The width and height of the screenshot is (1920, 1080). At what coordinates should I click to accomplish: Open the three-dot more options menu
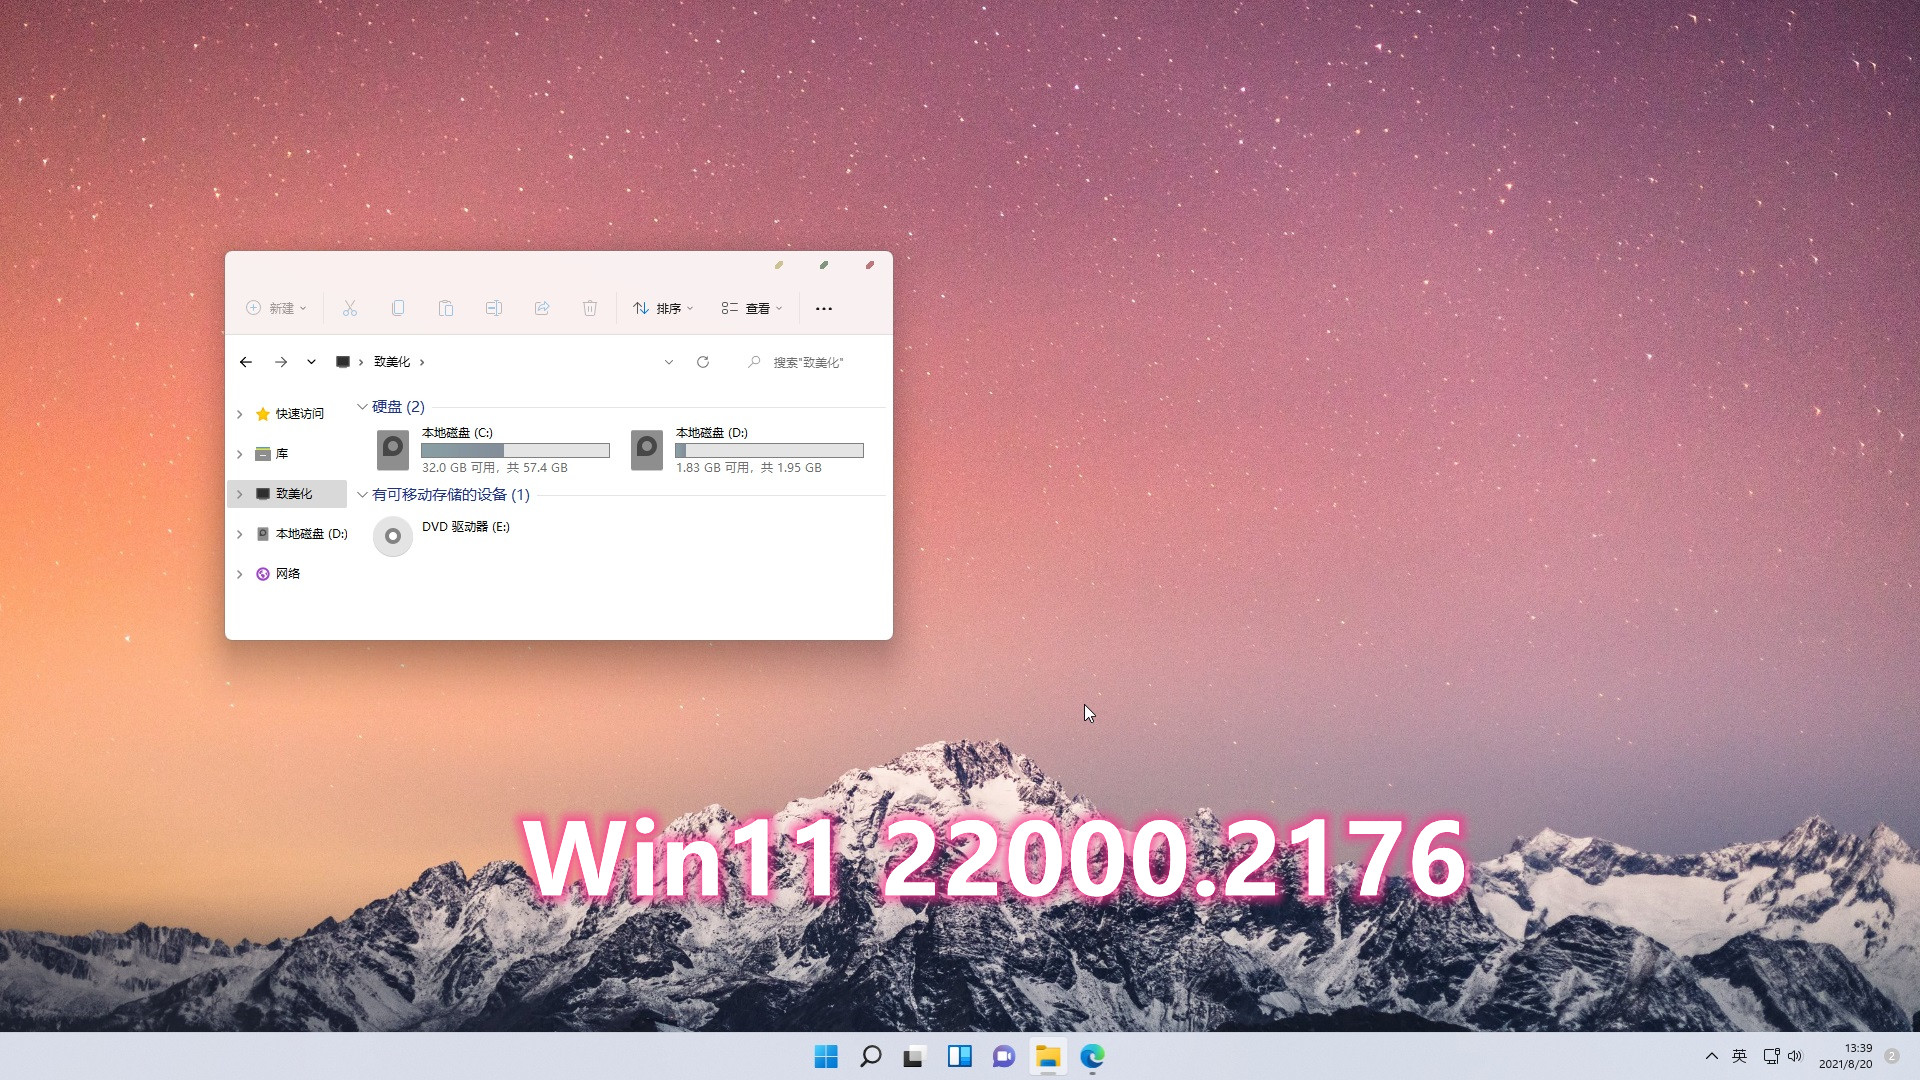(824, 308)
